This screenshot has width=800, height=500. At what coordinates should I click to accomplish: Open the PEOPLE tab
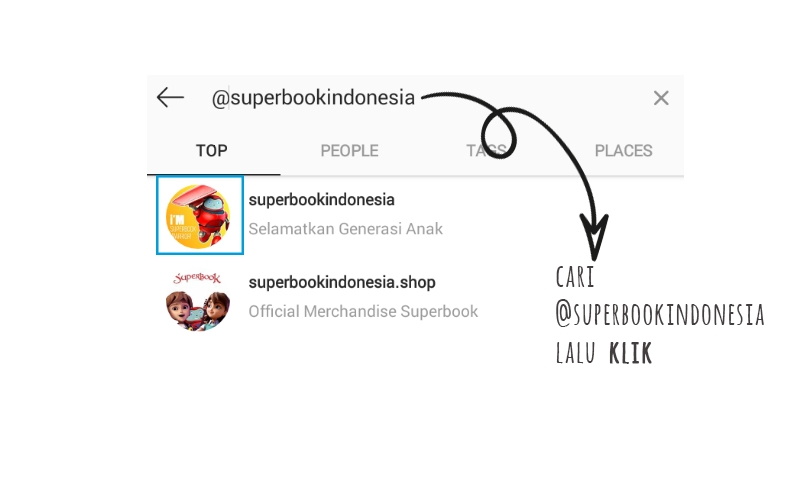[x=349, y=151]
